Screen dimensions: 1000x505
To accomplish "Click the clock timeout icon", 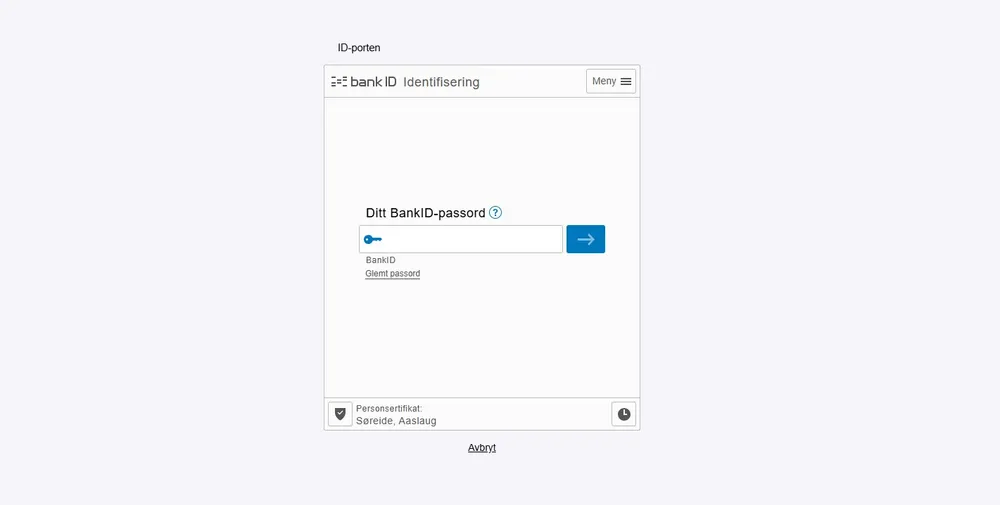I will (x=624, y=414).
